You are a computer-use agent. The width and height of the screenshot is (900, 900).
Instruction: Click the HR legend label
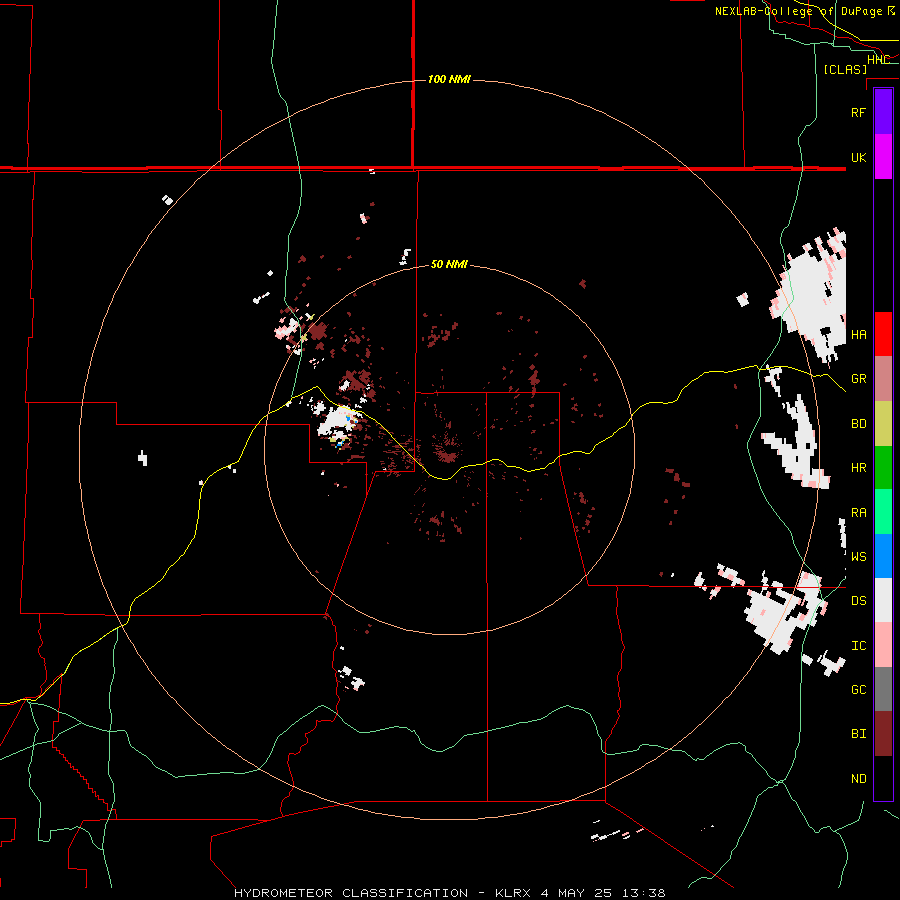pyautogui.click(x=858, y=468)
